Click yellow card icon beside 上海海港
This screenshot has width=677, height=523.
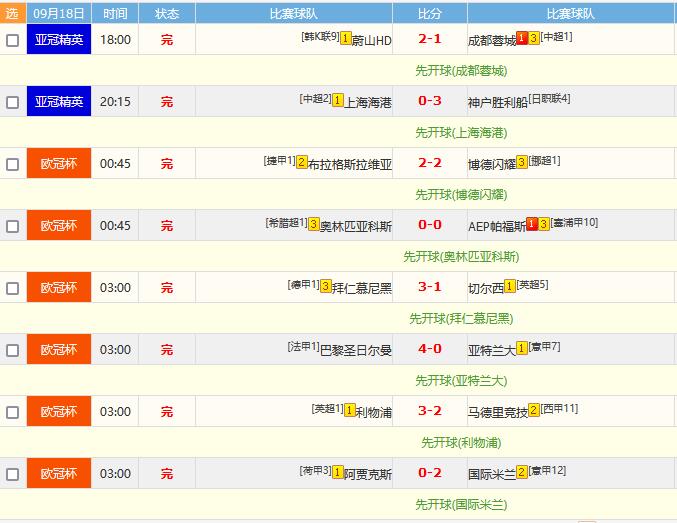[x=338, y=100]
